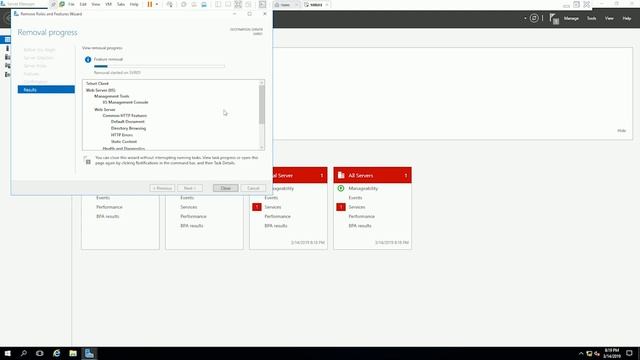Open the notifications flag in Server Manager
Image resolution: width=640 pixels, height=360 pixels.
pos(553,18)
